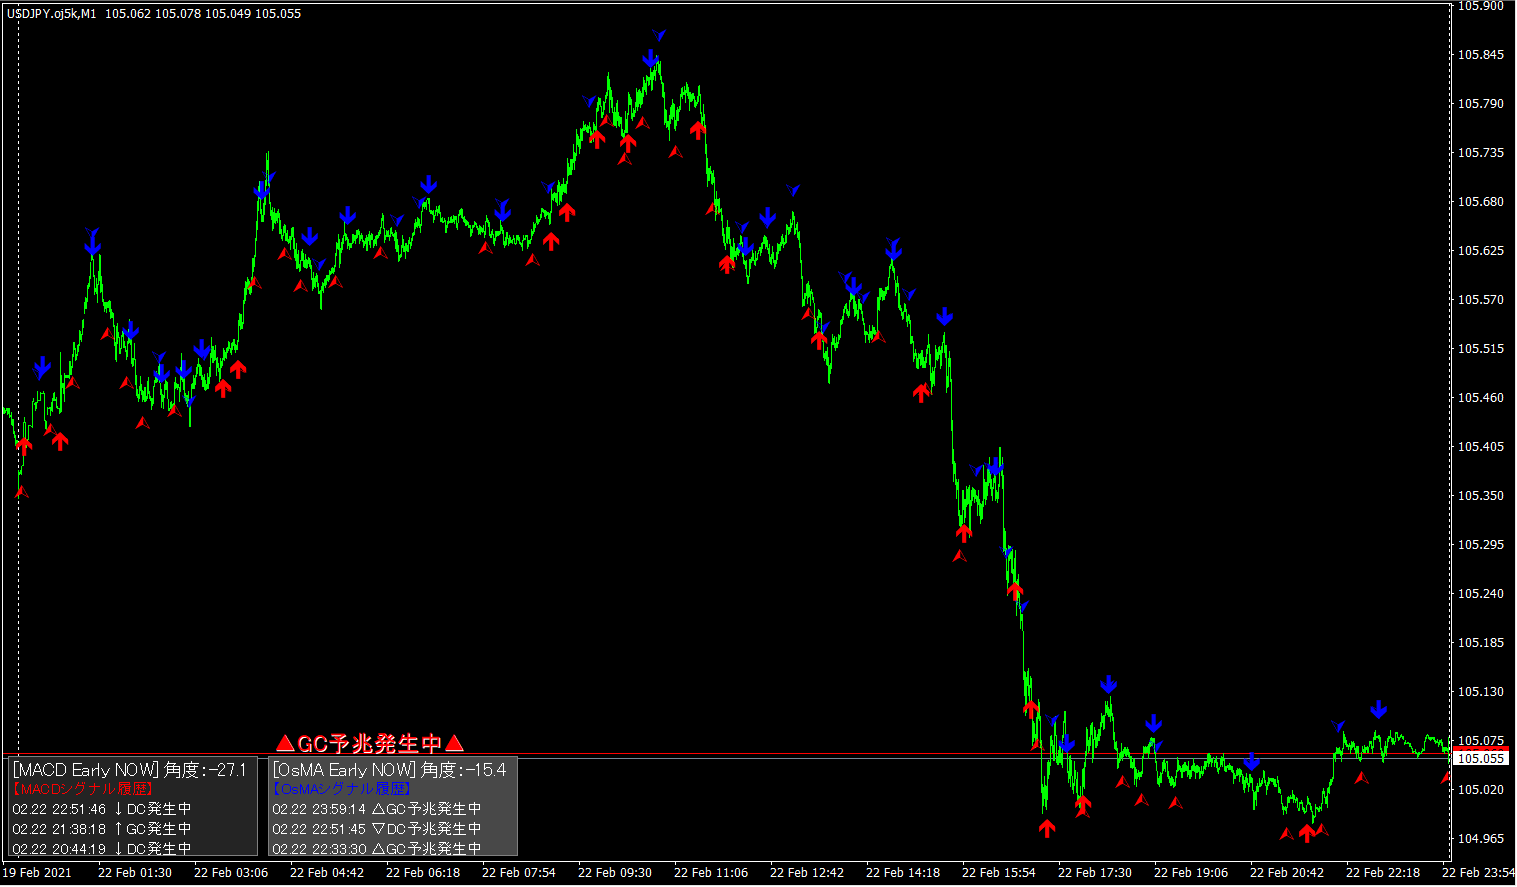Click price scale value 105.900

point(1481,6)
